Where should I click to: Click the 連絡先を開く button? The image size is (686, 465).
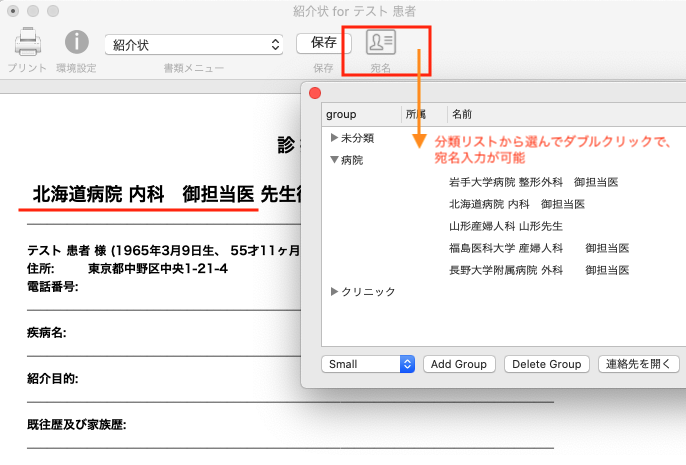639,365
